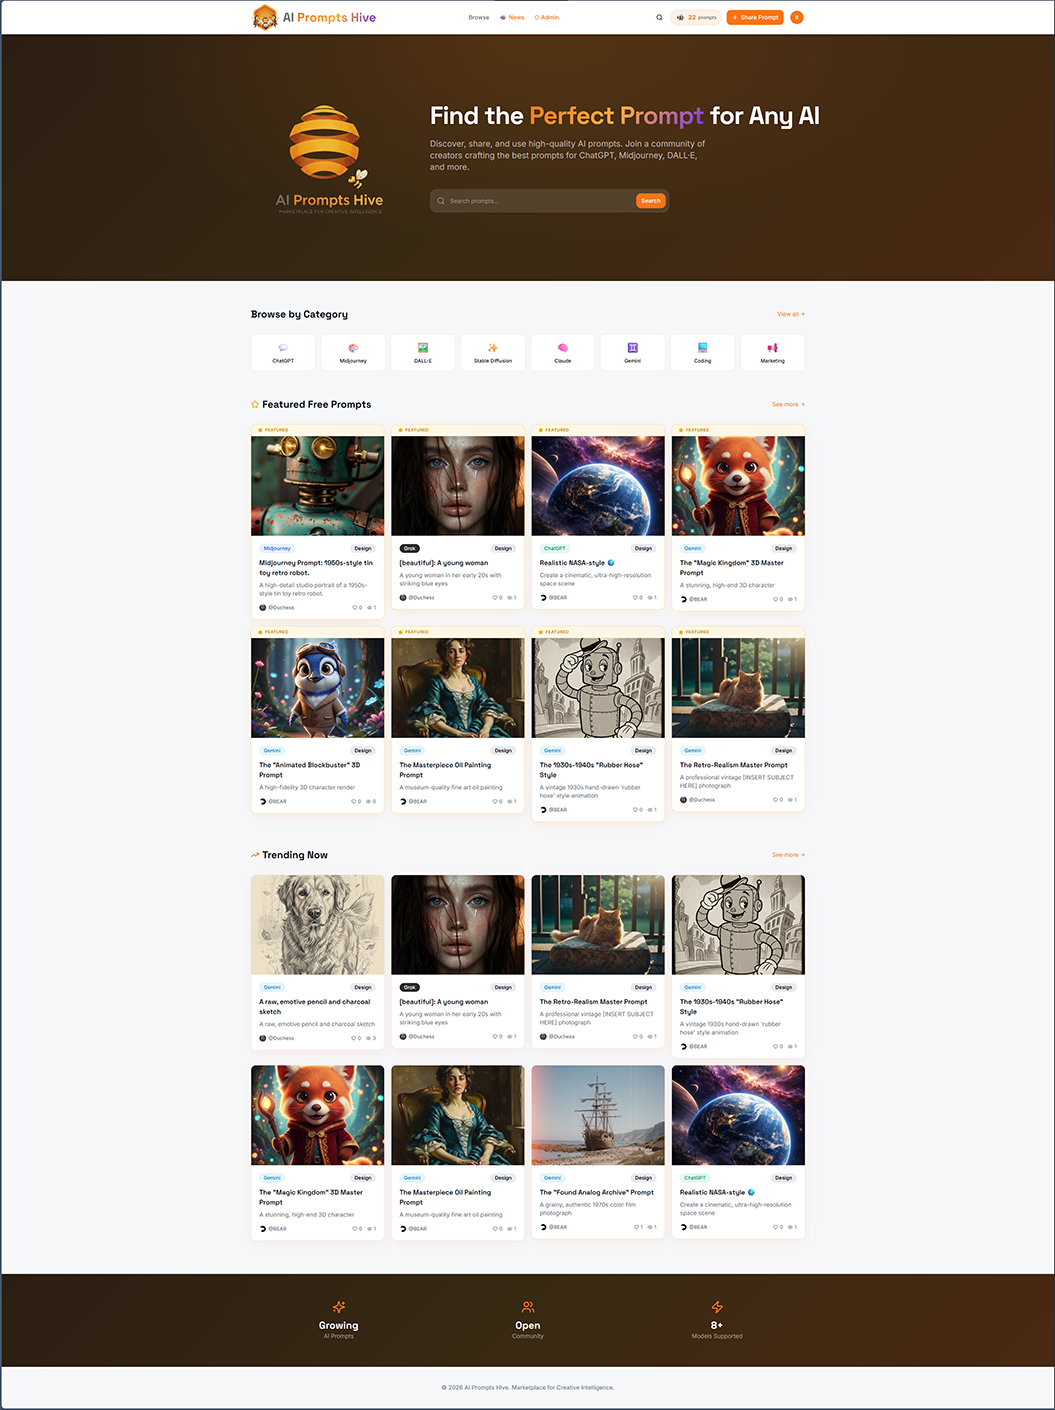The image size is (1055, 1410).
Task: Click the 22 prompts counter badge
Action: coord(696,17)
